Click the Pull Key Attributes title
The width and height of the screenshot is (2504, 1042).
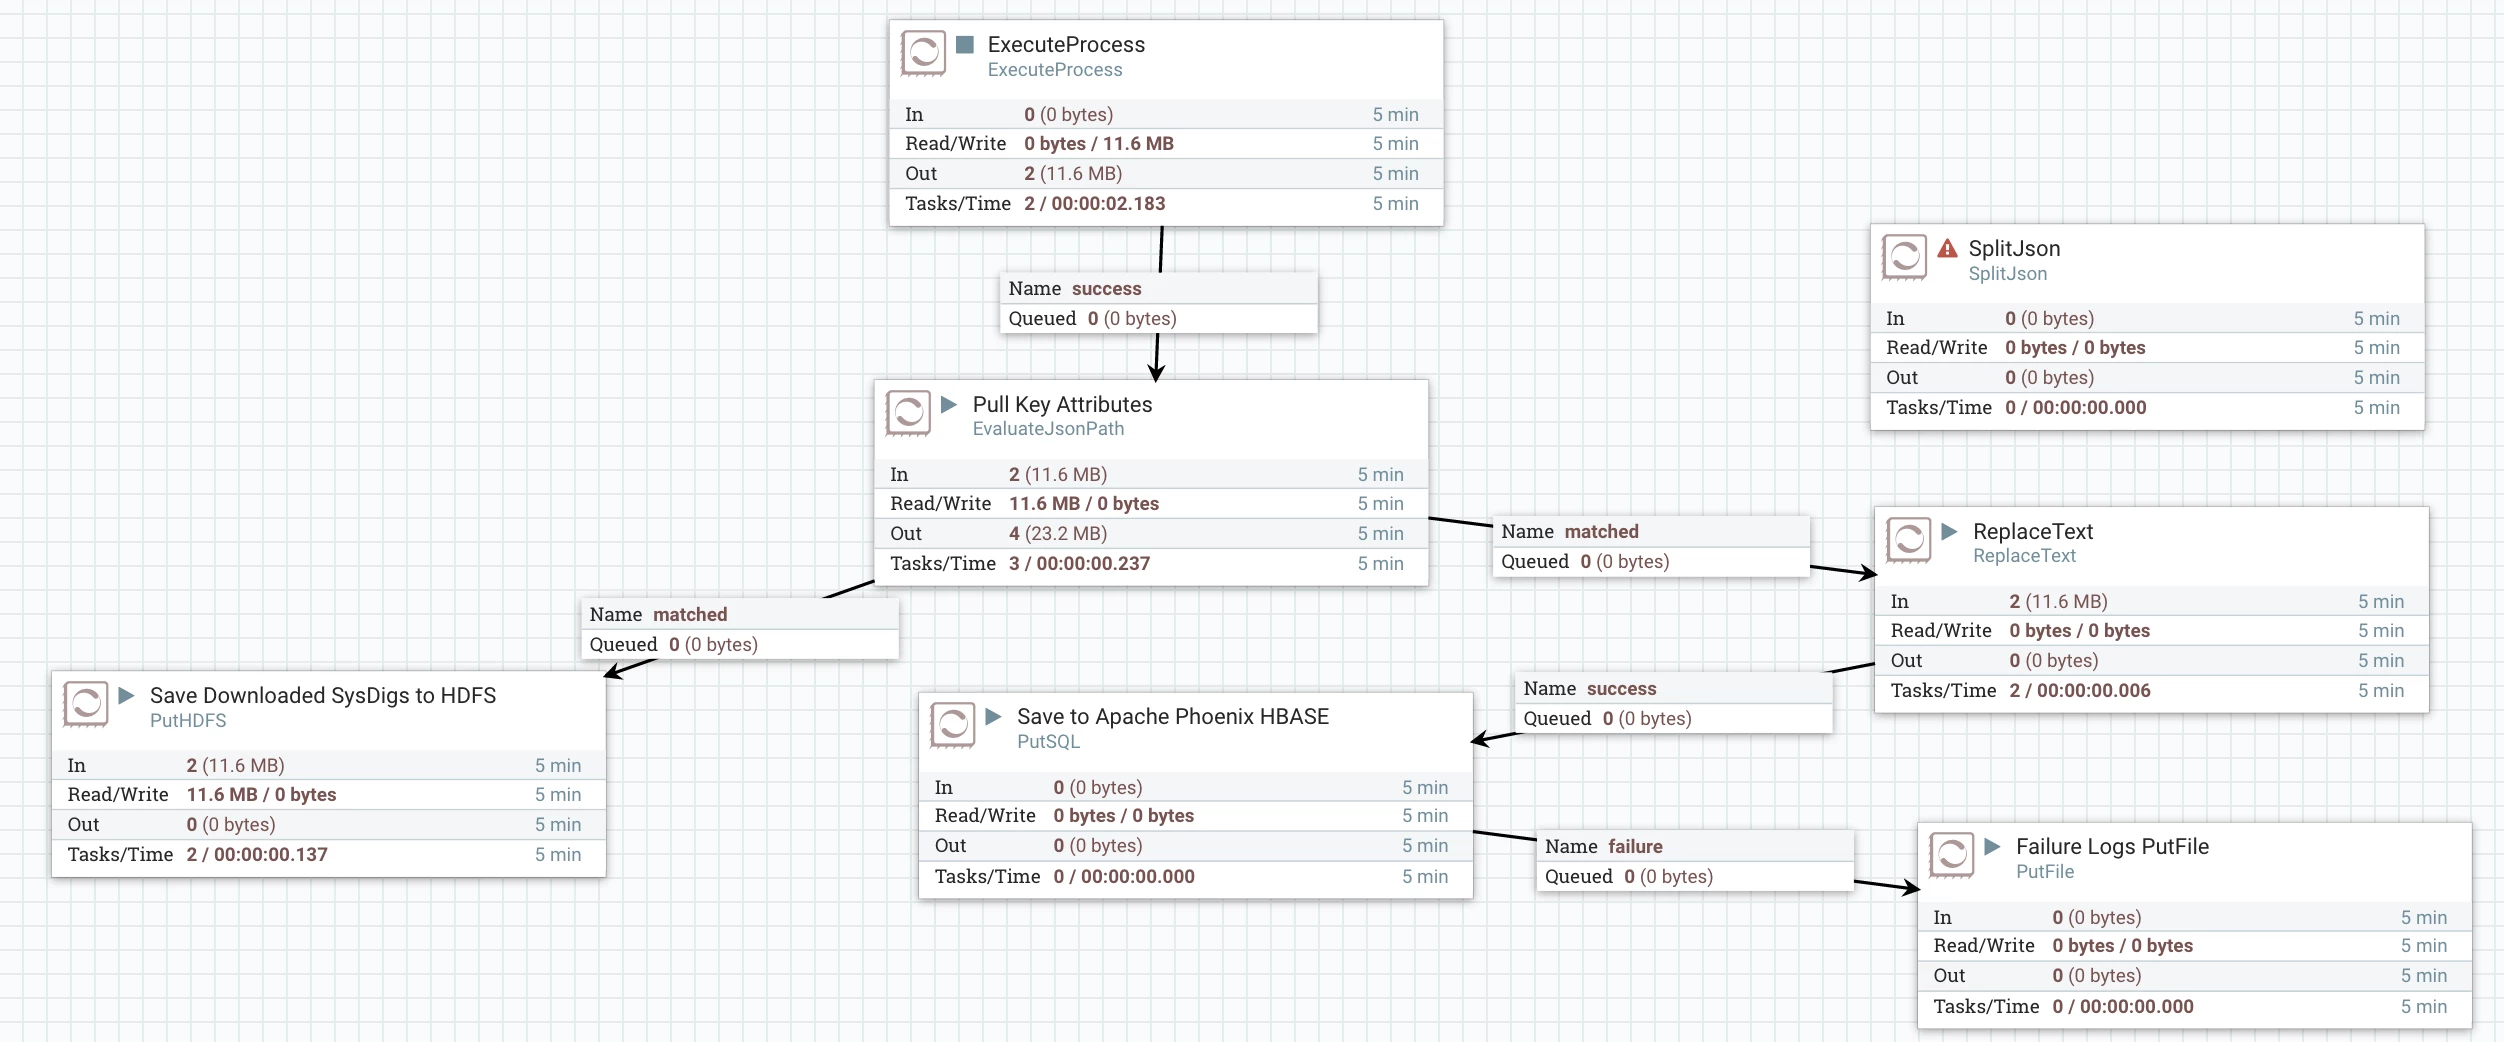pyautogui.click(x=1062, y=404)
